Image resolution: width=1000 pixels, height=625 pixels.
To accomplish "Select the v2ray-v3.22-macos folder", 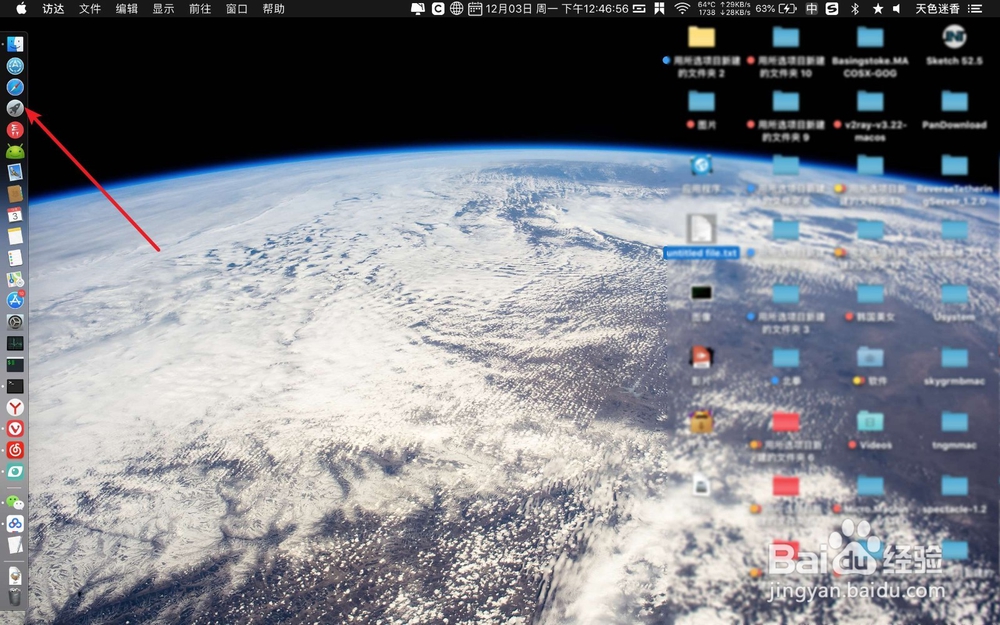I will (870, 116).
